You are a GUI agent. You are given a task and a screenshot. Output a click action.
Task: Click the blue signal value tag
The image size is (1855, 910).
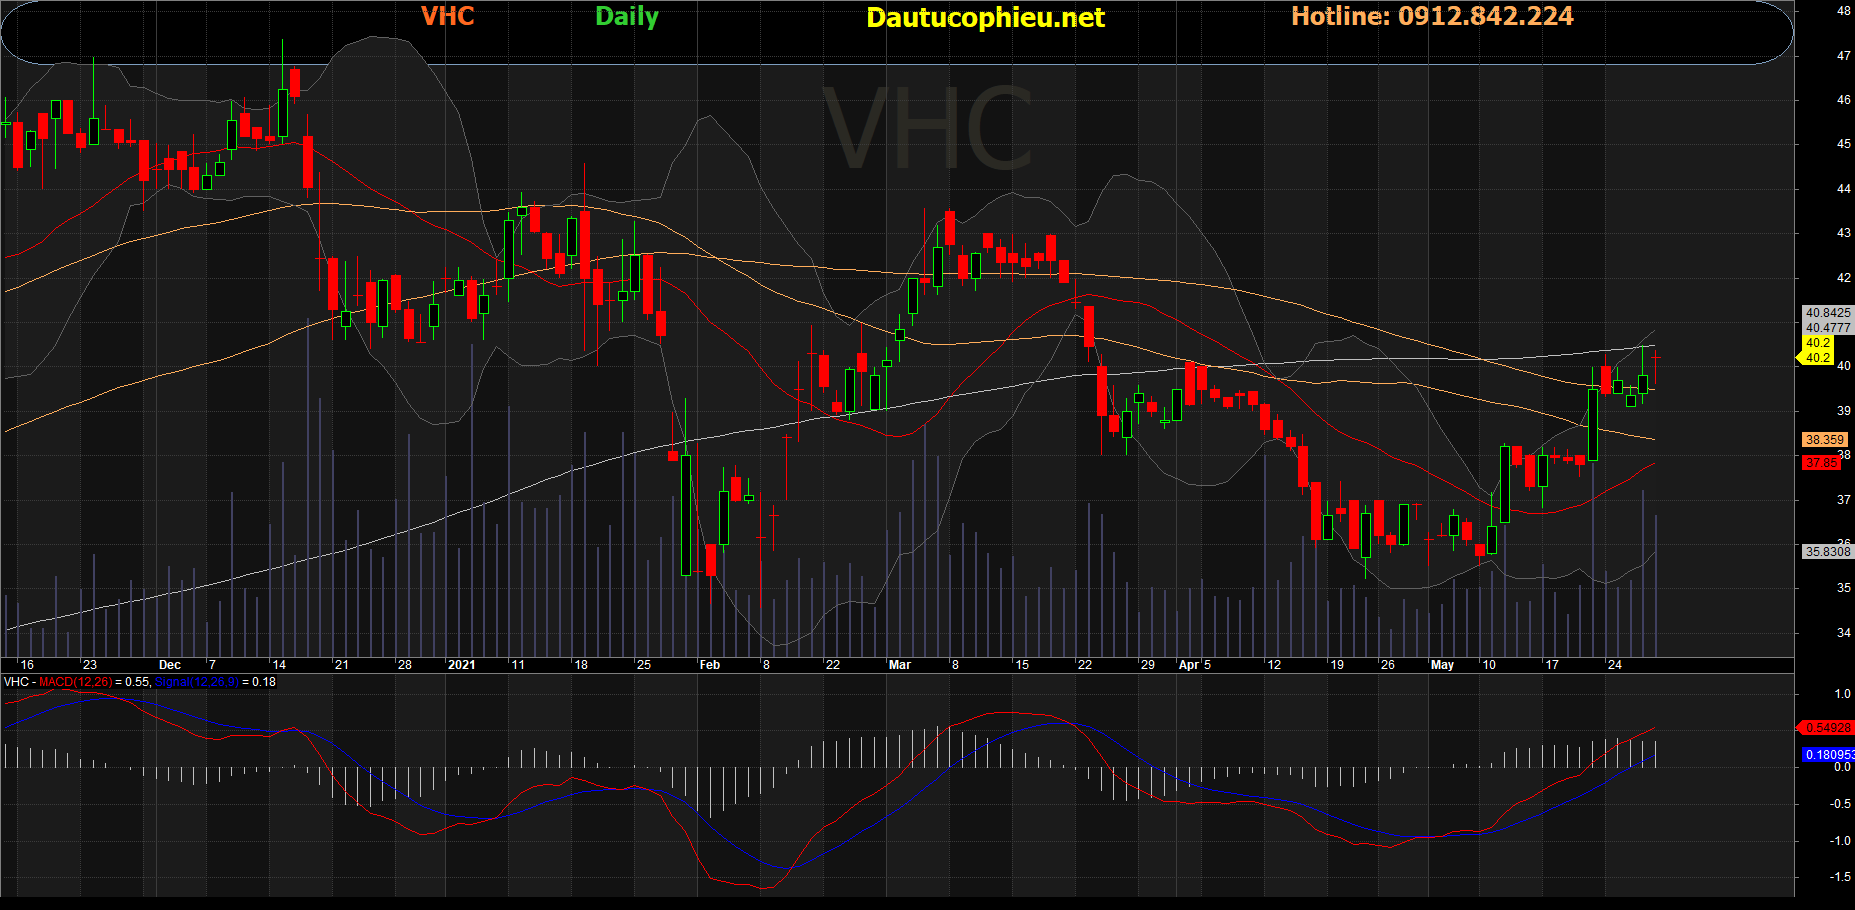click(1827, 755)
